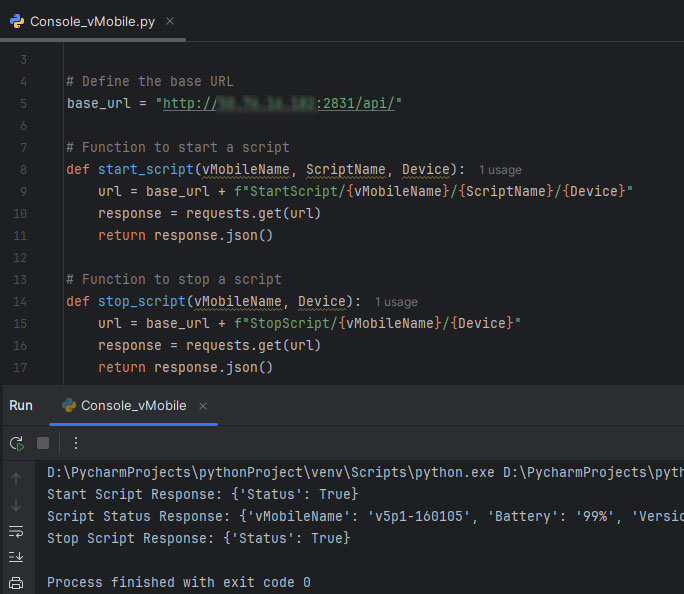Viewport: 684px width, 594px height.
Task: Click the stop_script function name
Action: [x=142, y=301]
